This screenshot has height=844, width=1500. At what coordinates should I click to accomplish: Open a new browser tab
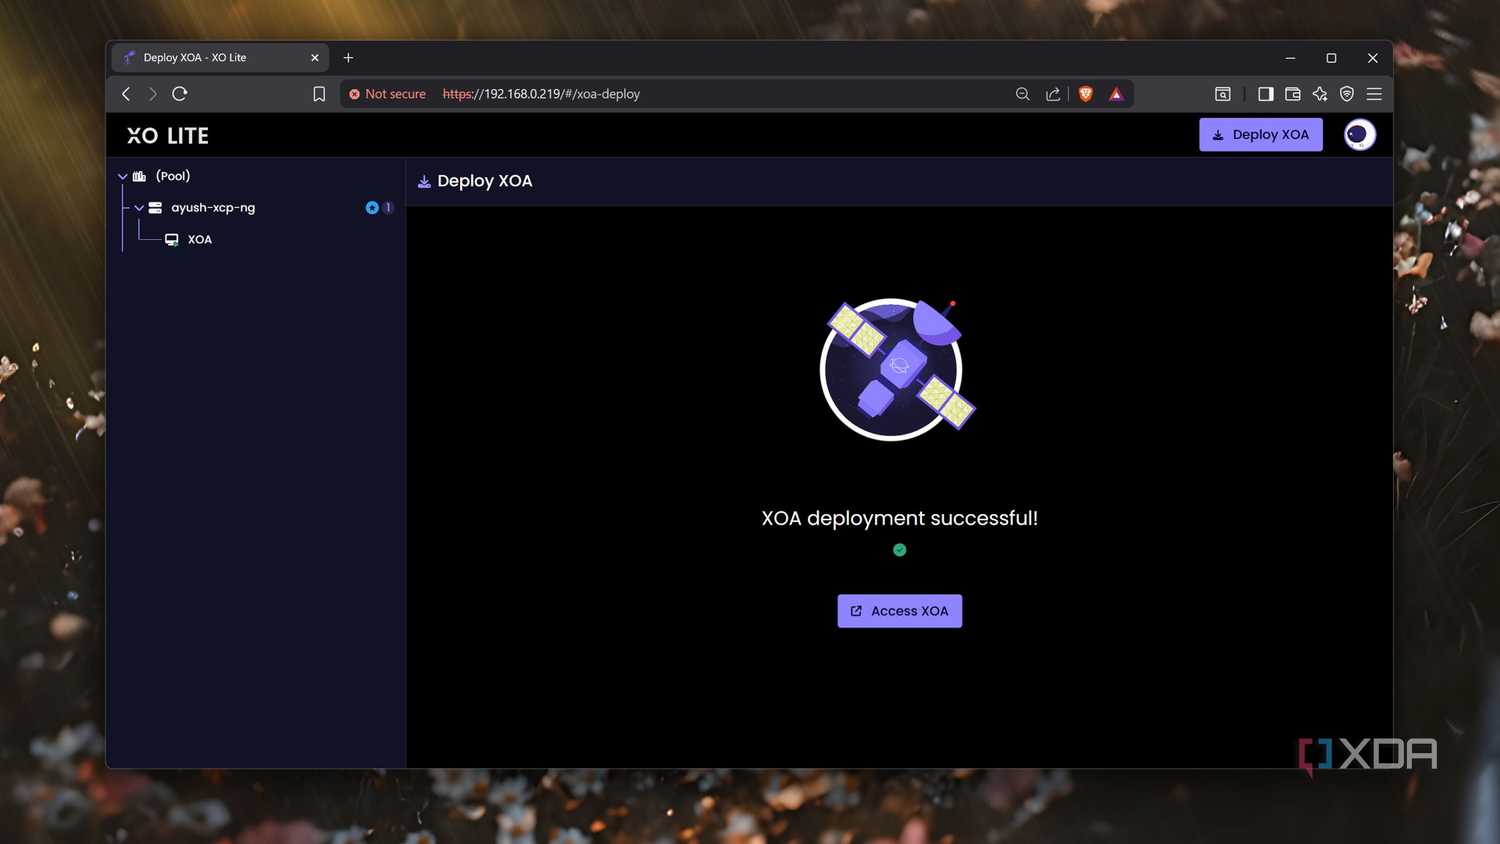click(348, 58)
